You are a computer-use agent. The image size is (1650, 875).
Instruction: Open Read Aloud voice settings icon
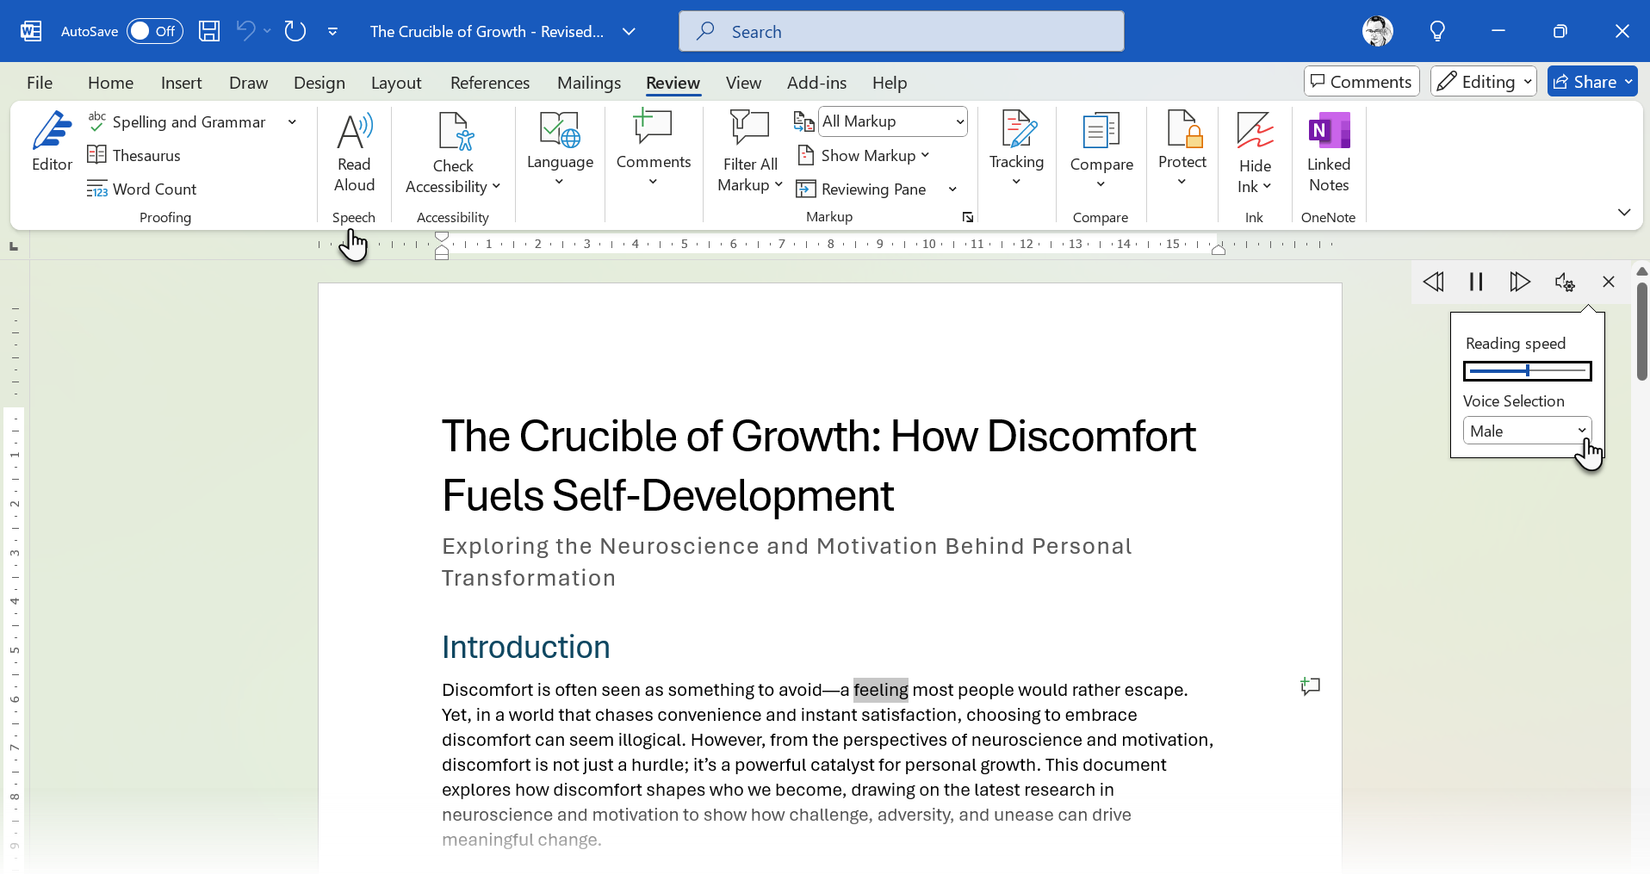1565,282
